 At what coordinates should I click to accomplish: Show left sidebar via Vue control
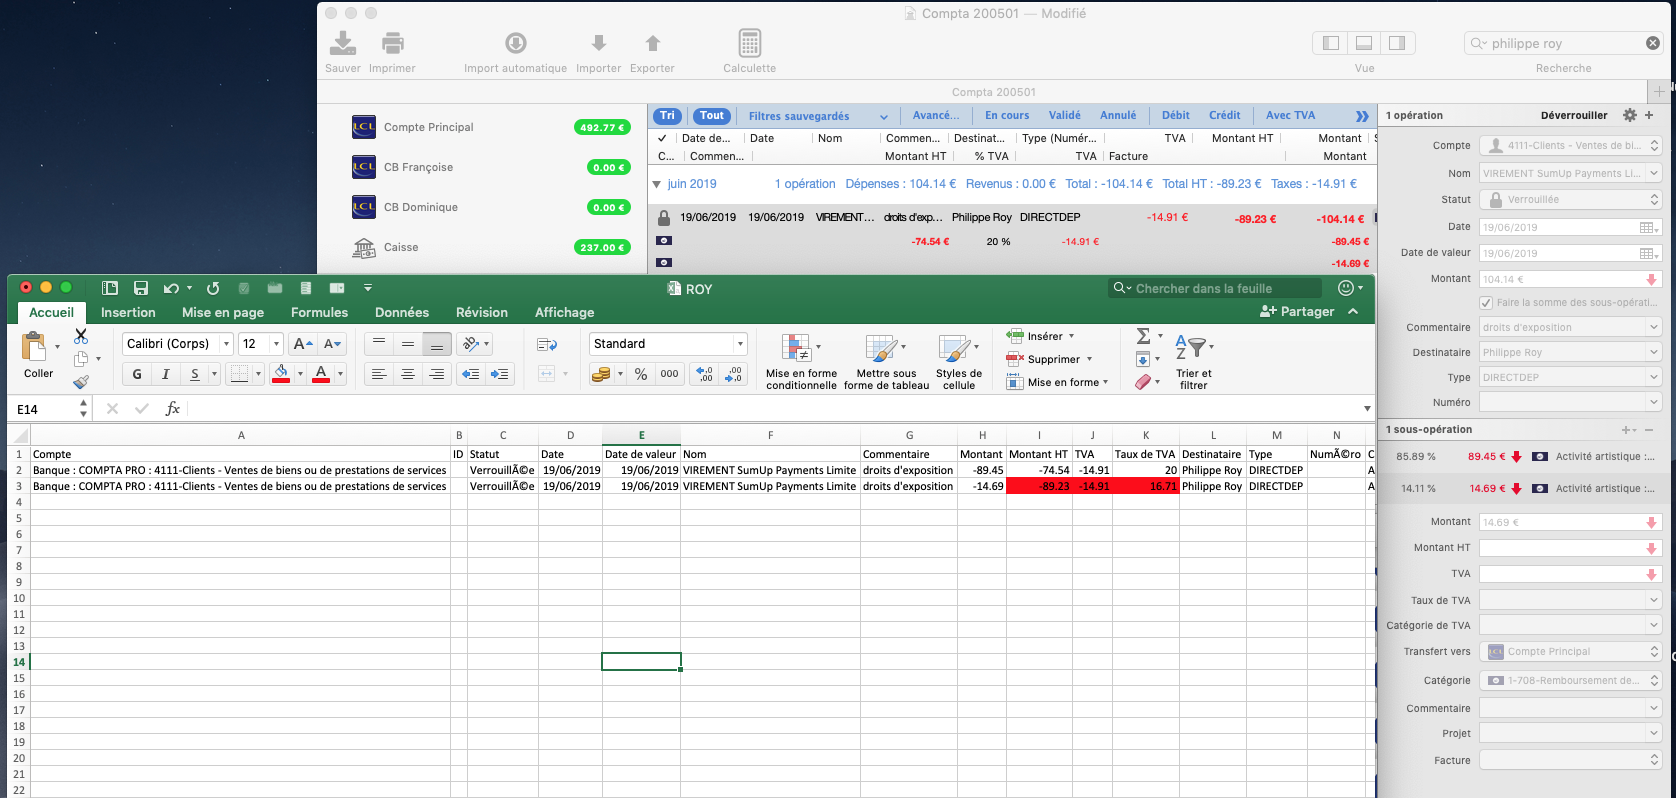click(x=1331, y=43)
